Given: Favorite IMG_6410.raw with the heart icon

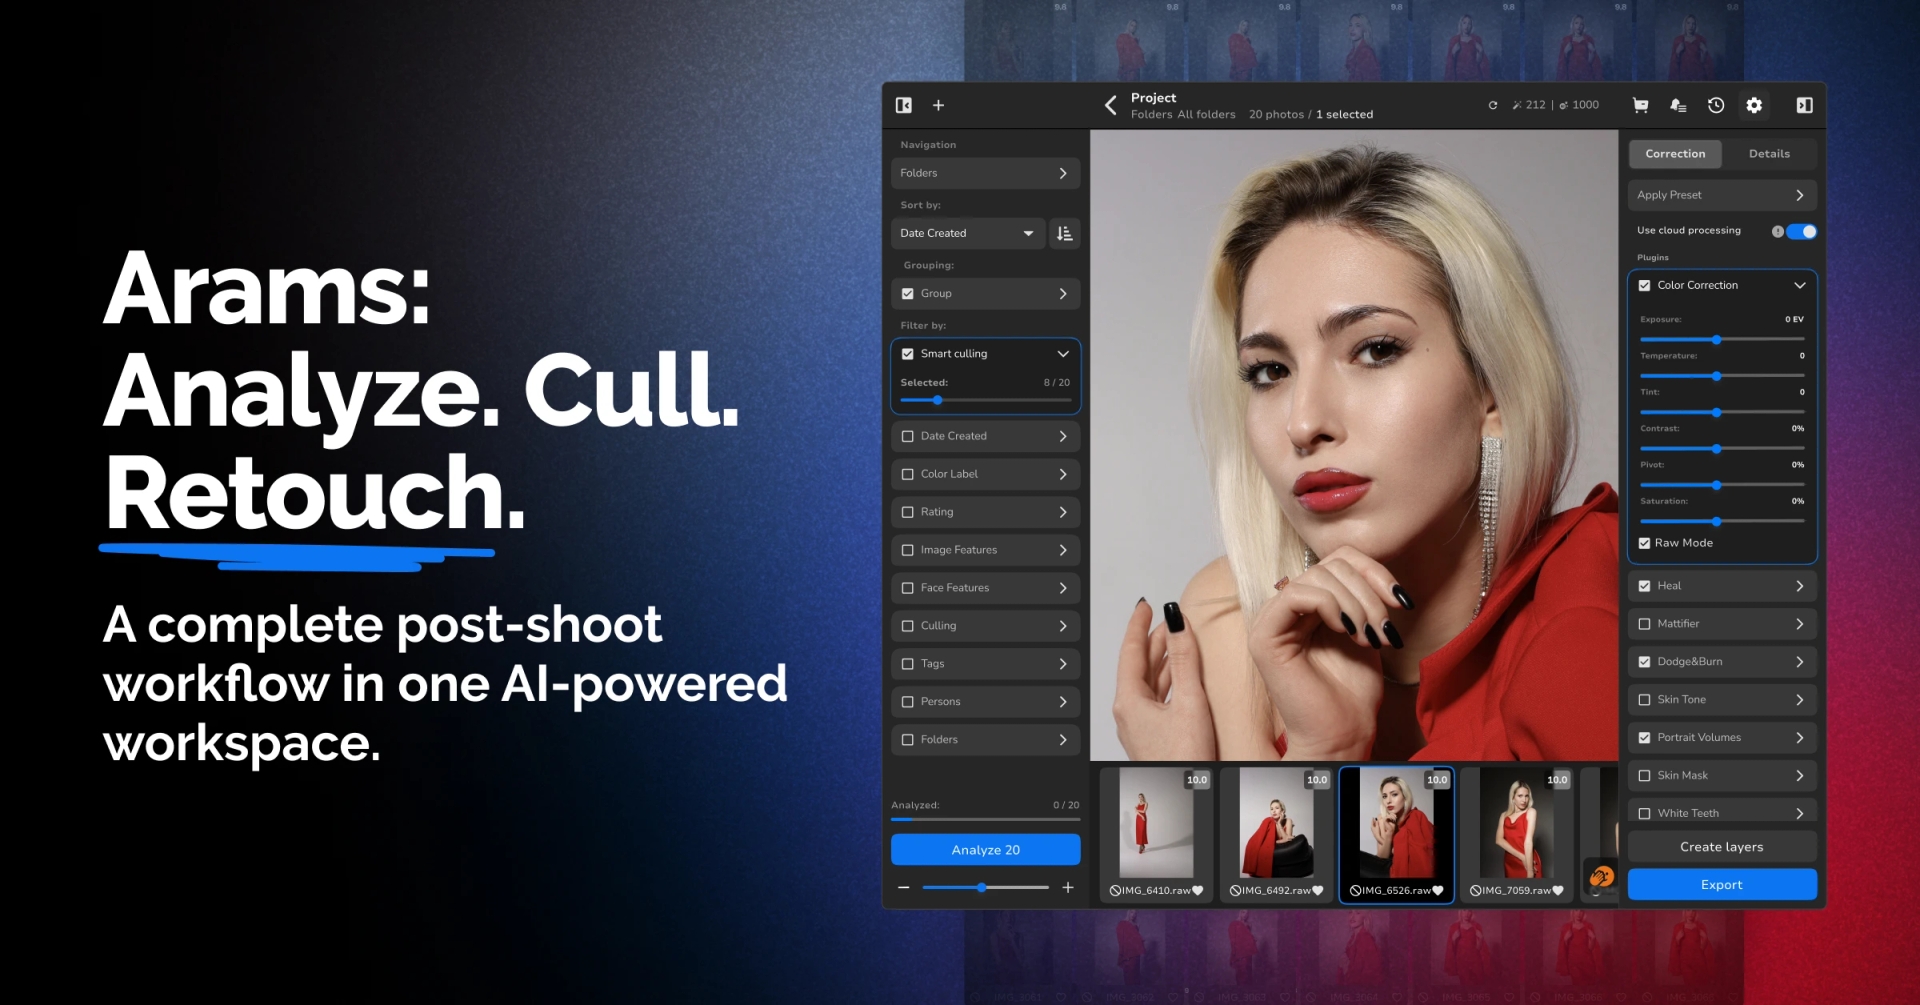Looking at the screenshot, I should click(x=1198, y=890).
